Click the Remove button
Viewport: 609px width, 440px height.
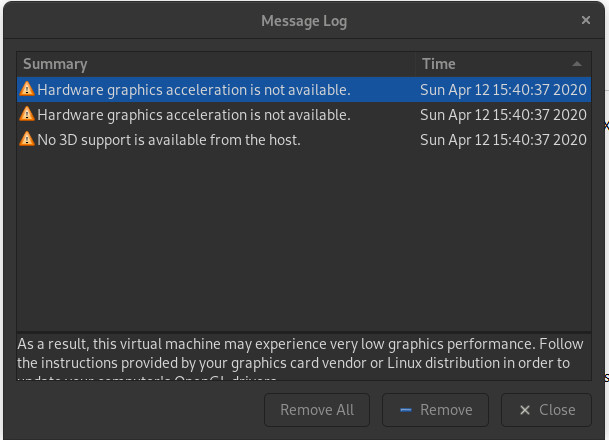(x=435, y=410)
